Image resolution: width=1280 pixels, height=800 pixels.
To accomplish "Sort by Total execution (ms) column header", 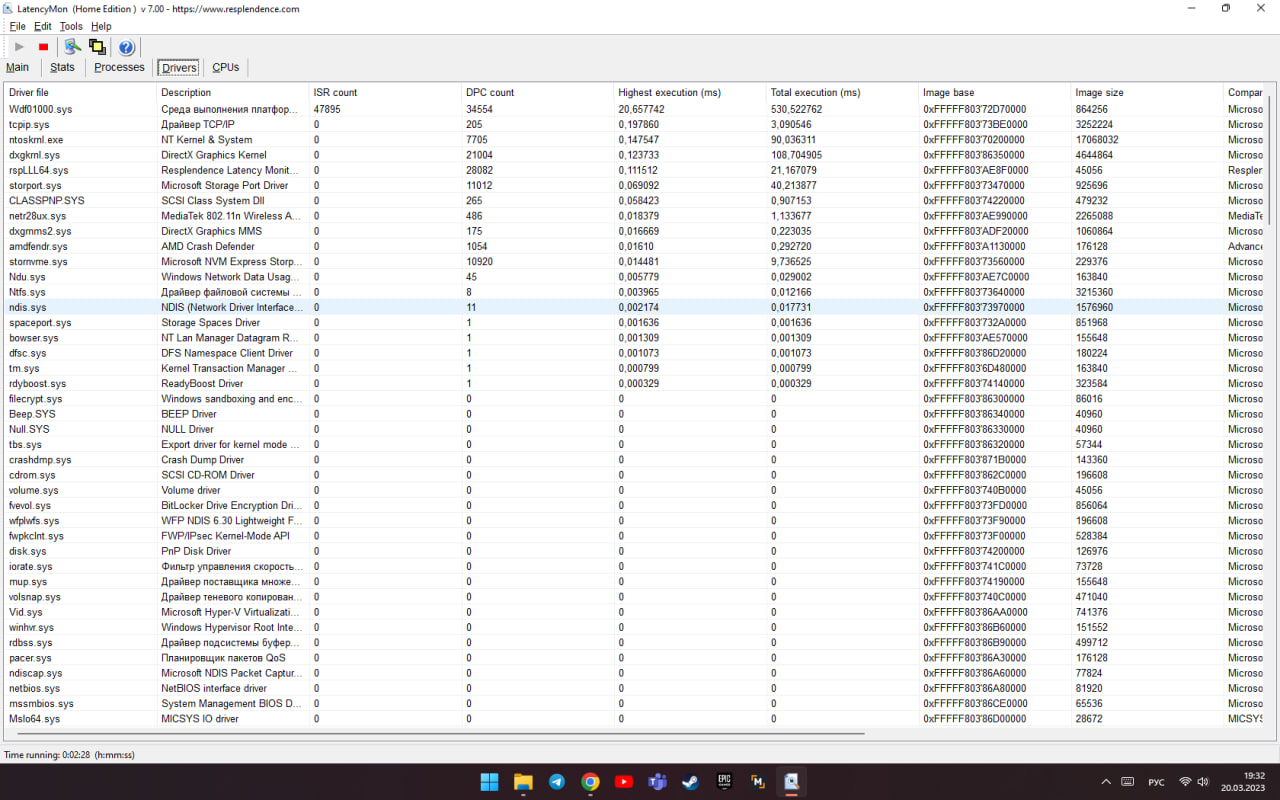I will pyautogui.click(x=843, y=92).
